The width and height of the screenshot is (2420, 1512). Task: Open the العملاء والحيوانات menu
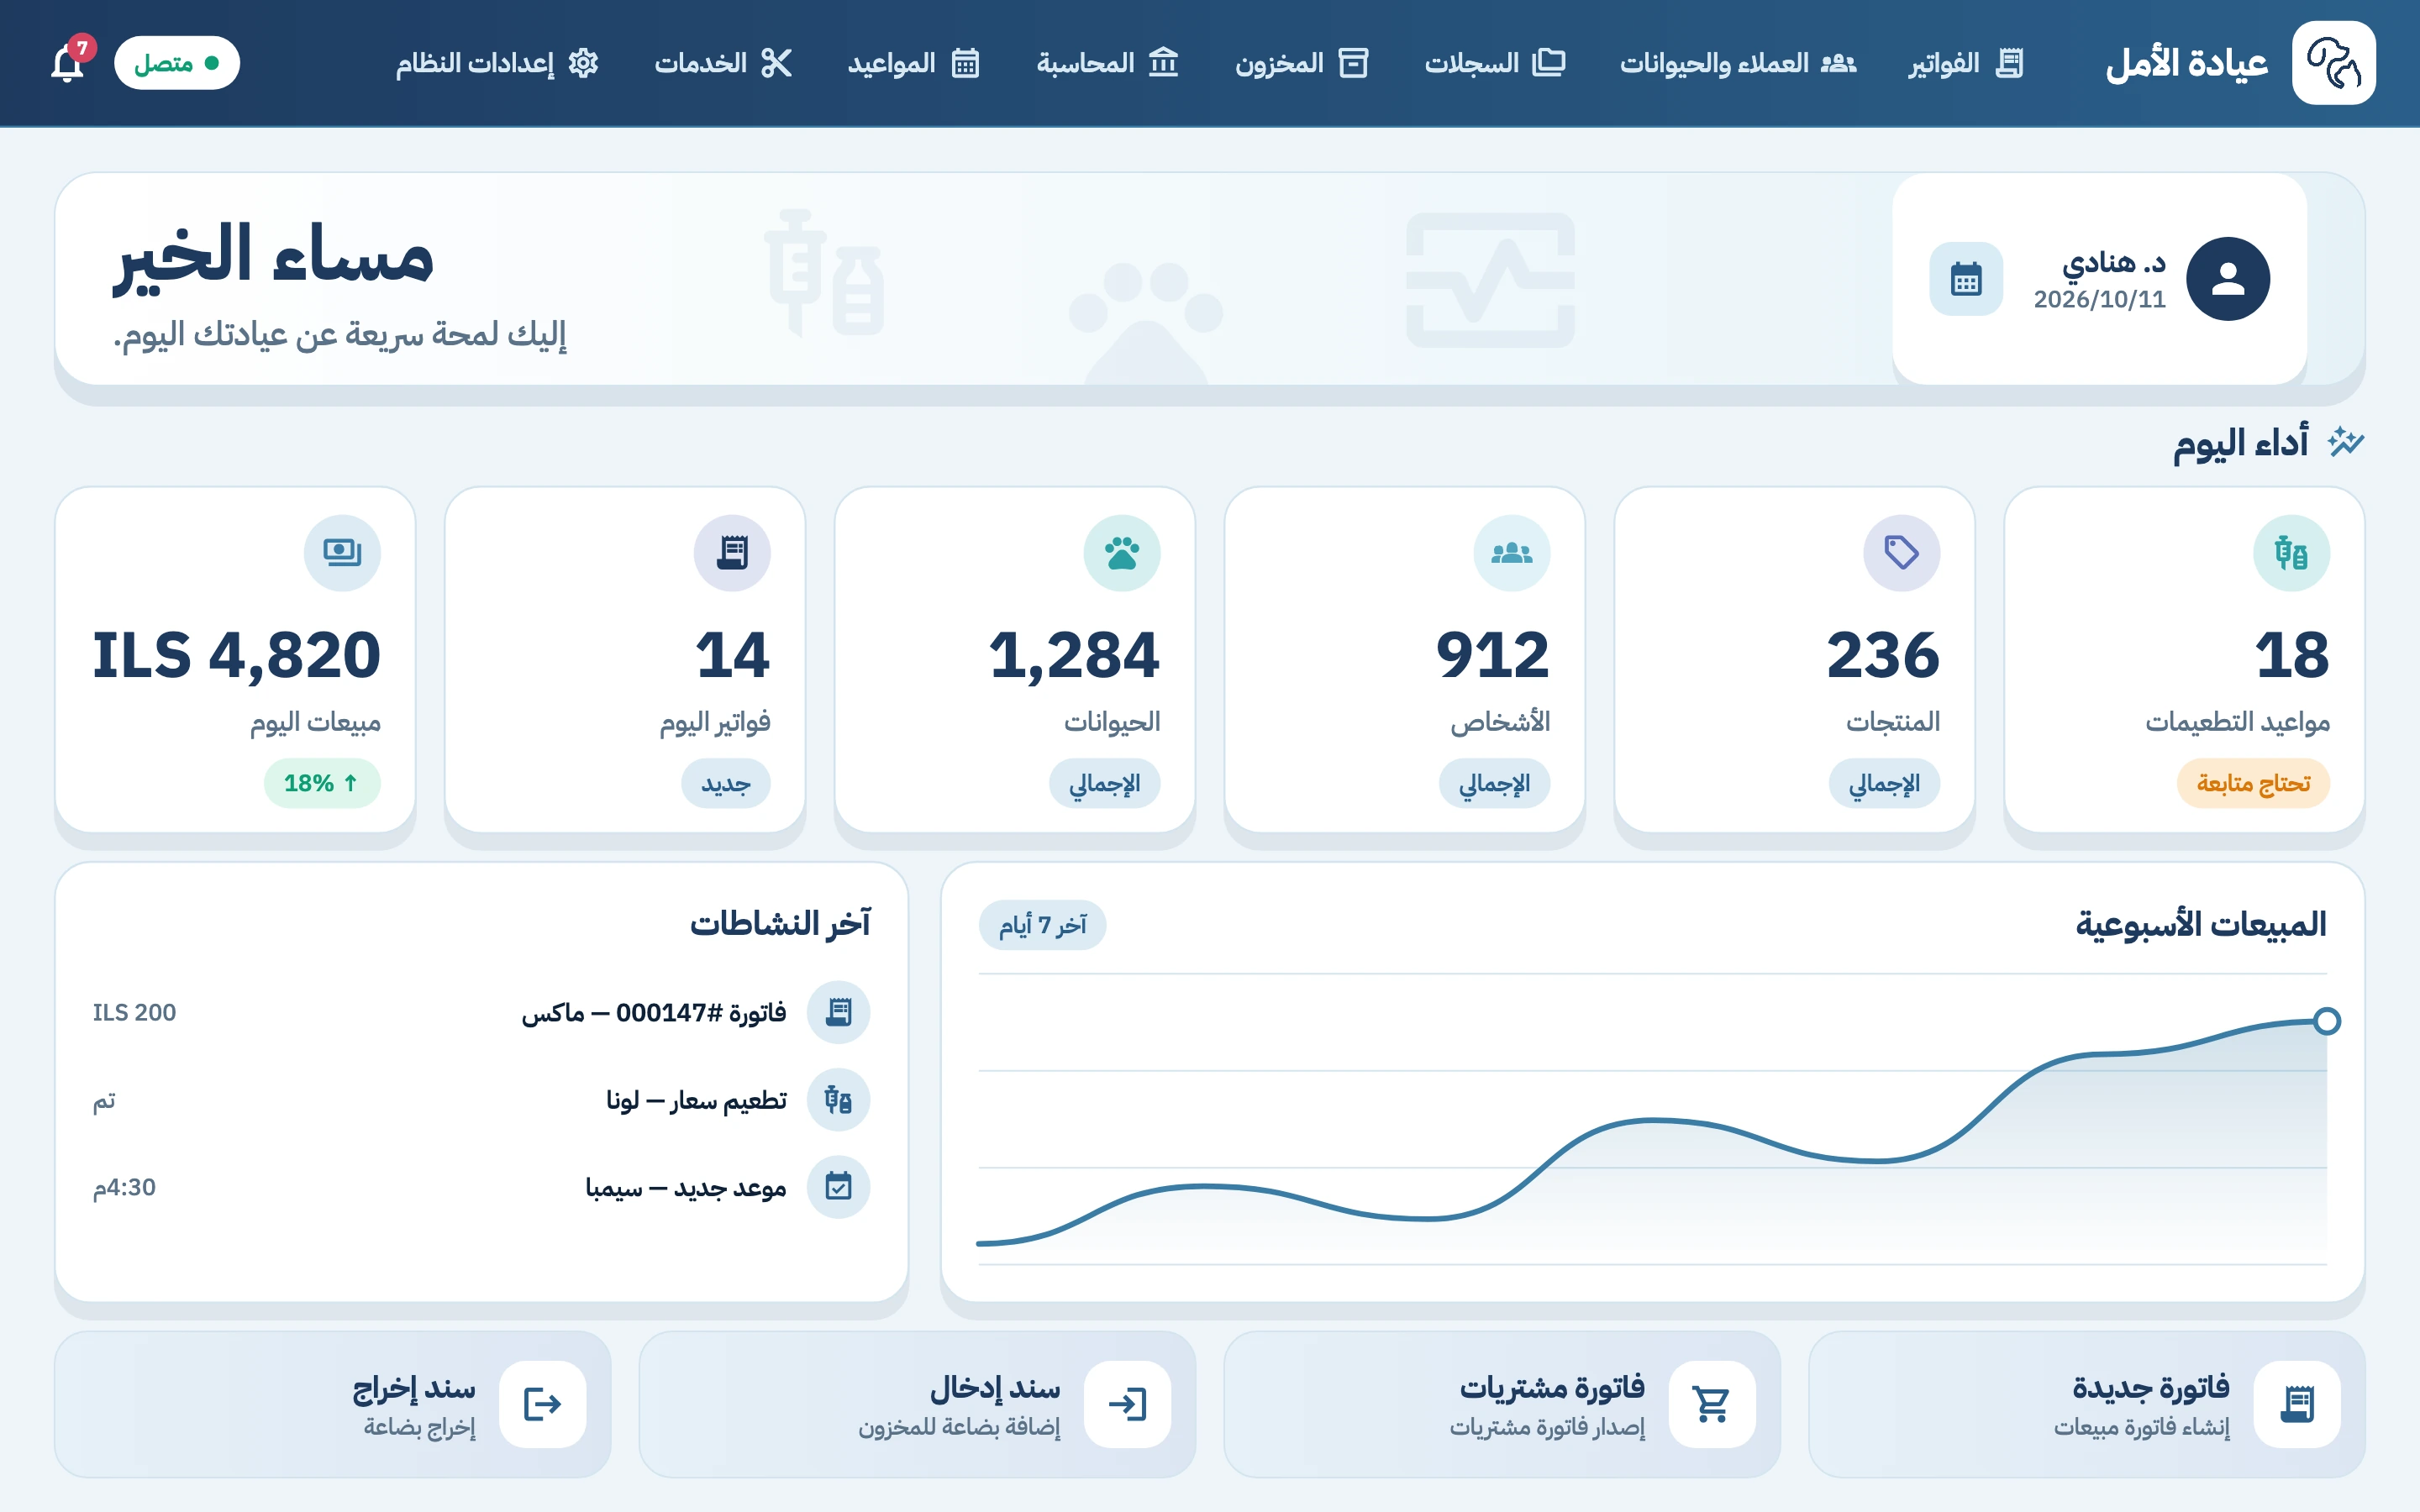tap(1738, 63)
